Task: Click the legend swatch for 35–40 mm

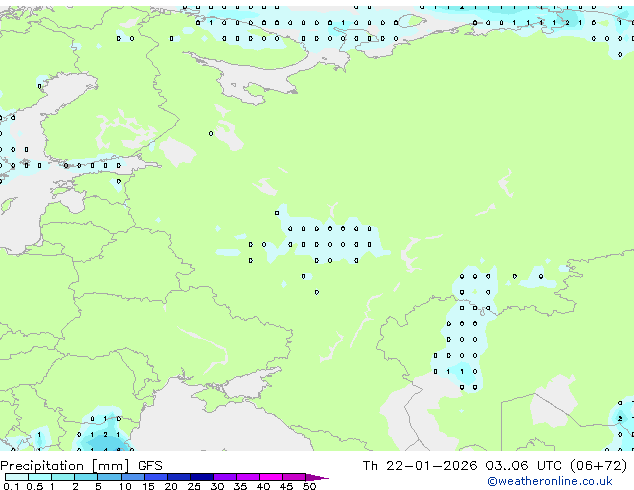Action: click(x=247, y=477)
